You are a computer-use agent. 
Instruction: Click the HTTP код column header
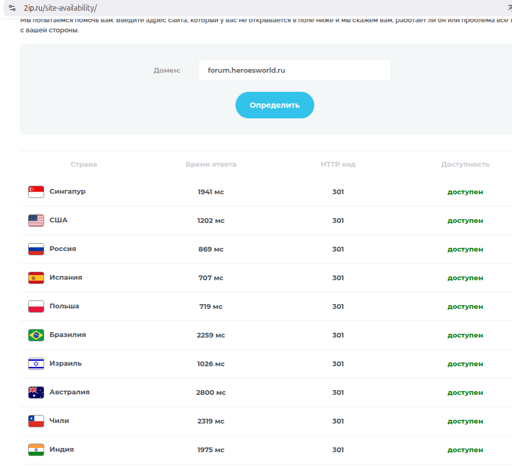pos(338,164)
